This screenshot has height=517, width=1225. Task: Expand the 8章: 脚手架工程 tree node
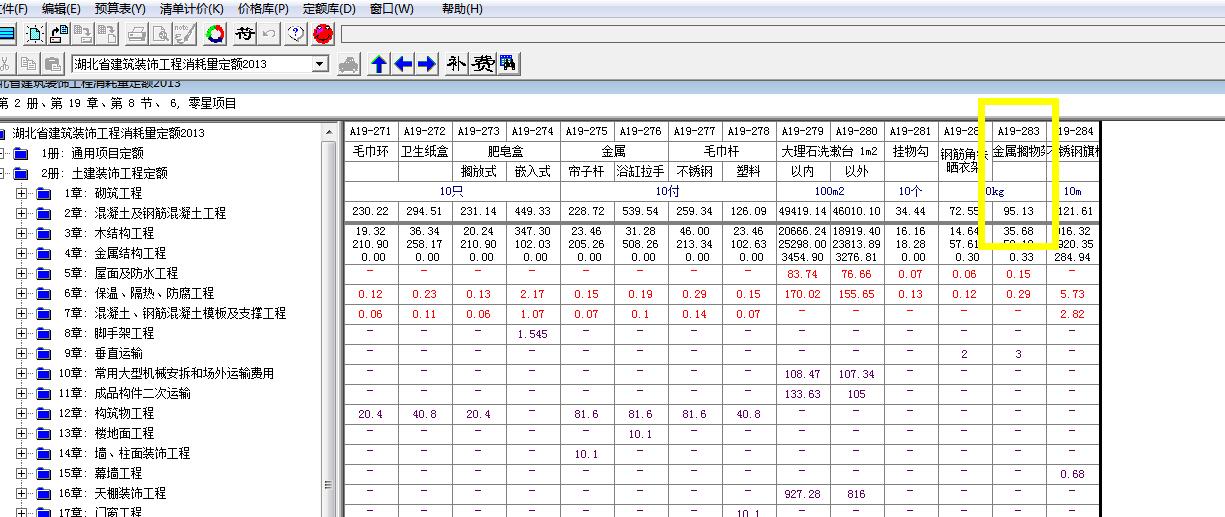tap(21, 333)
